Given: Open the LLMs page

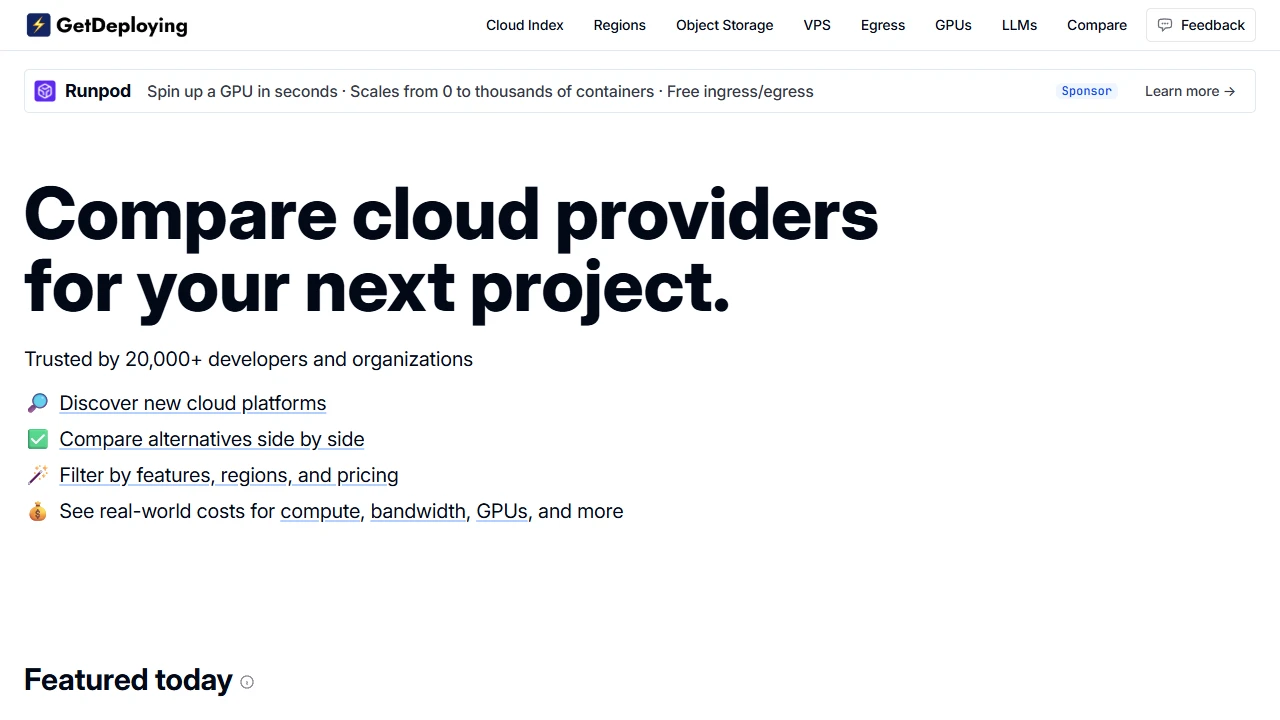Looking at the screenshot, I should pyautogui.click(x=1019, y=25).
